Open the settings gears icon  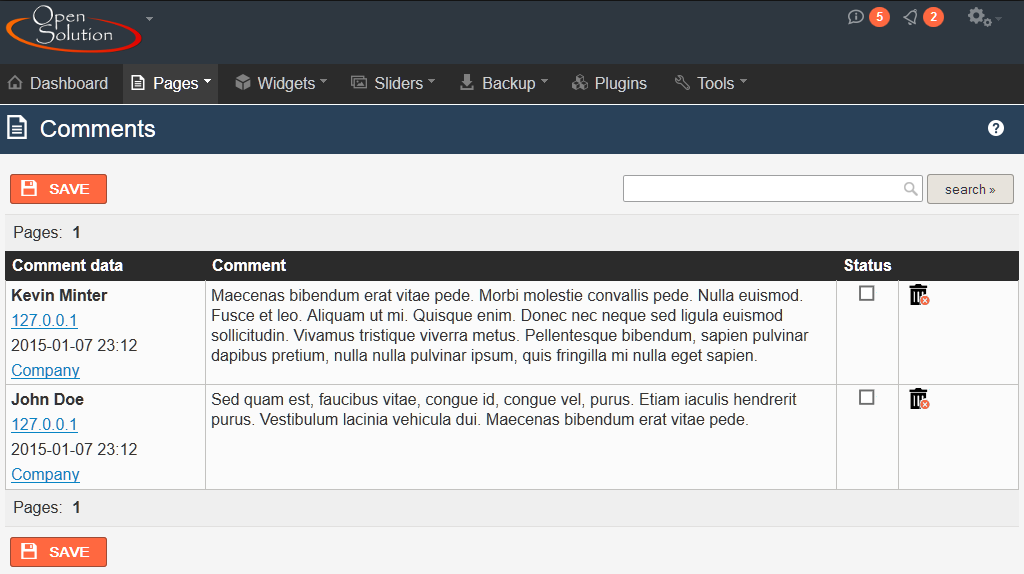(x=980, y=17)
